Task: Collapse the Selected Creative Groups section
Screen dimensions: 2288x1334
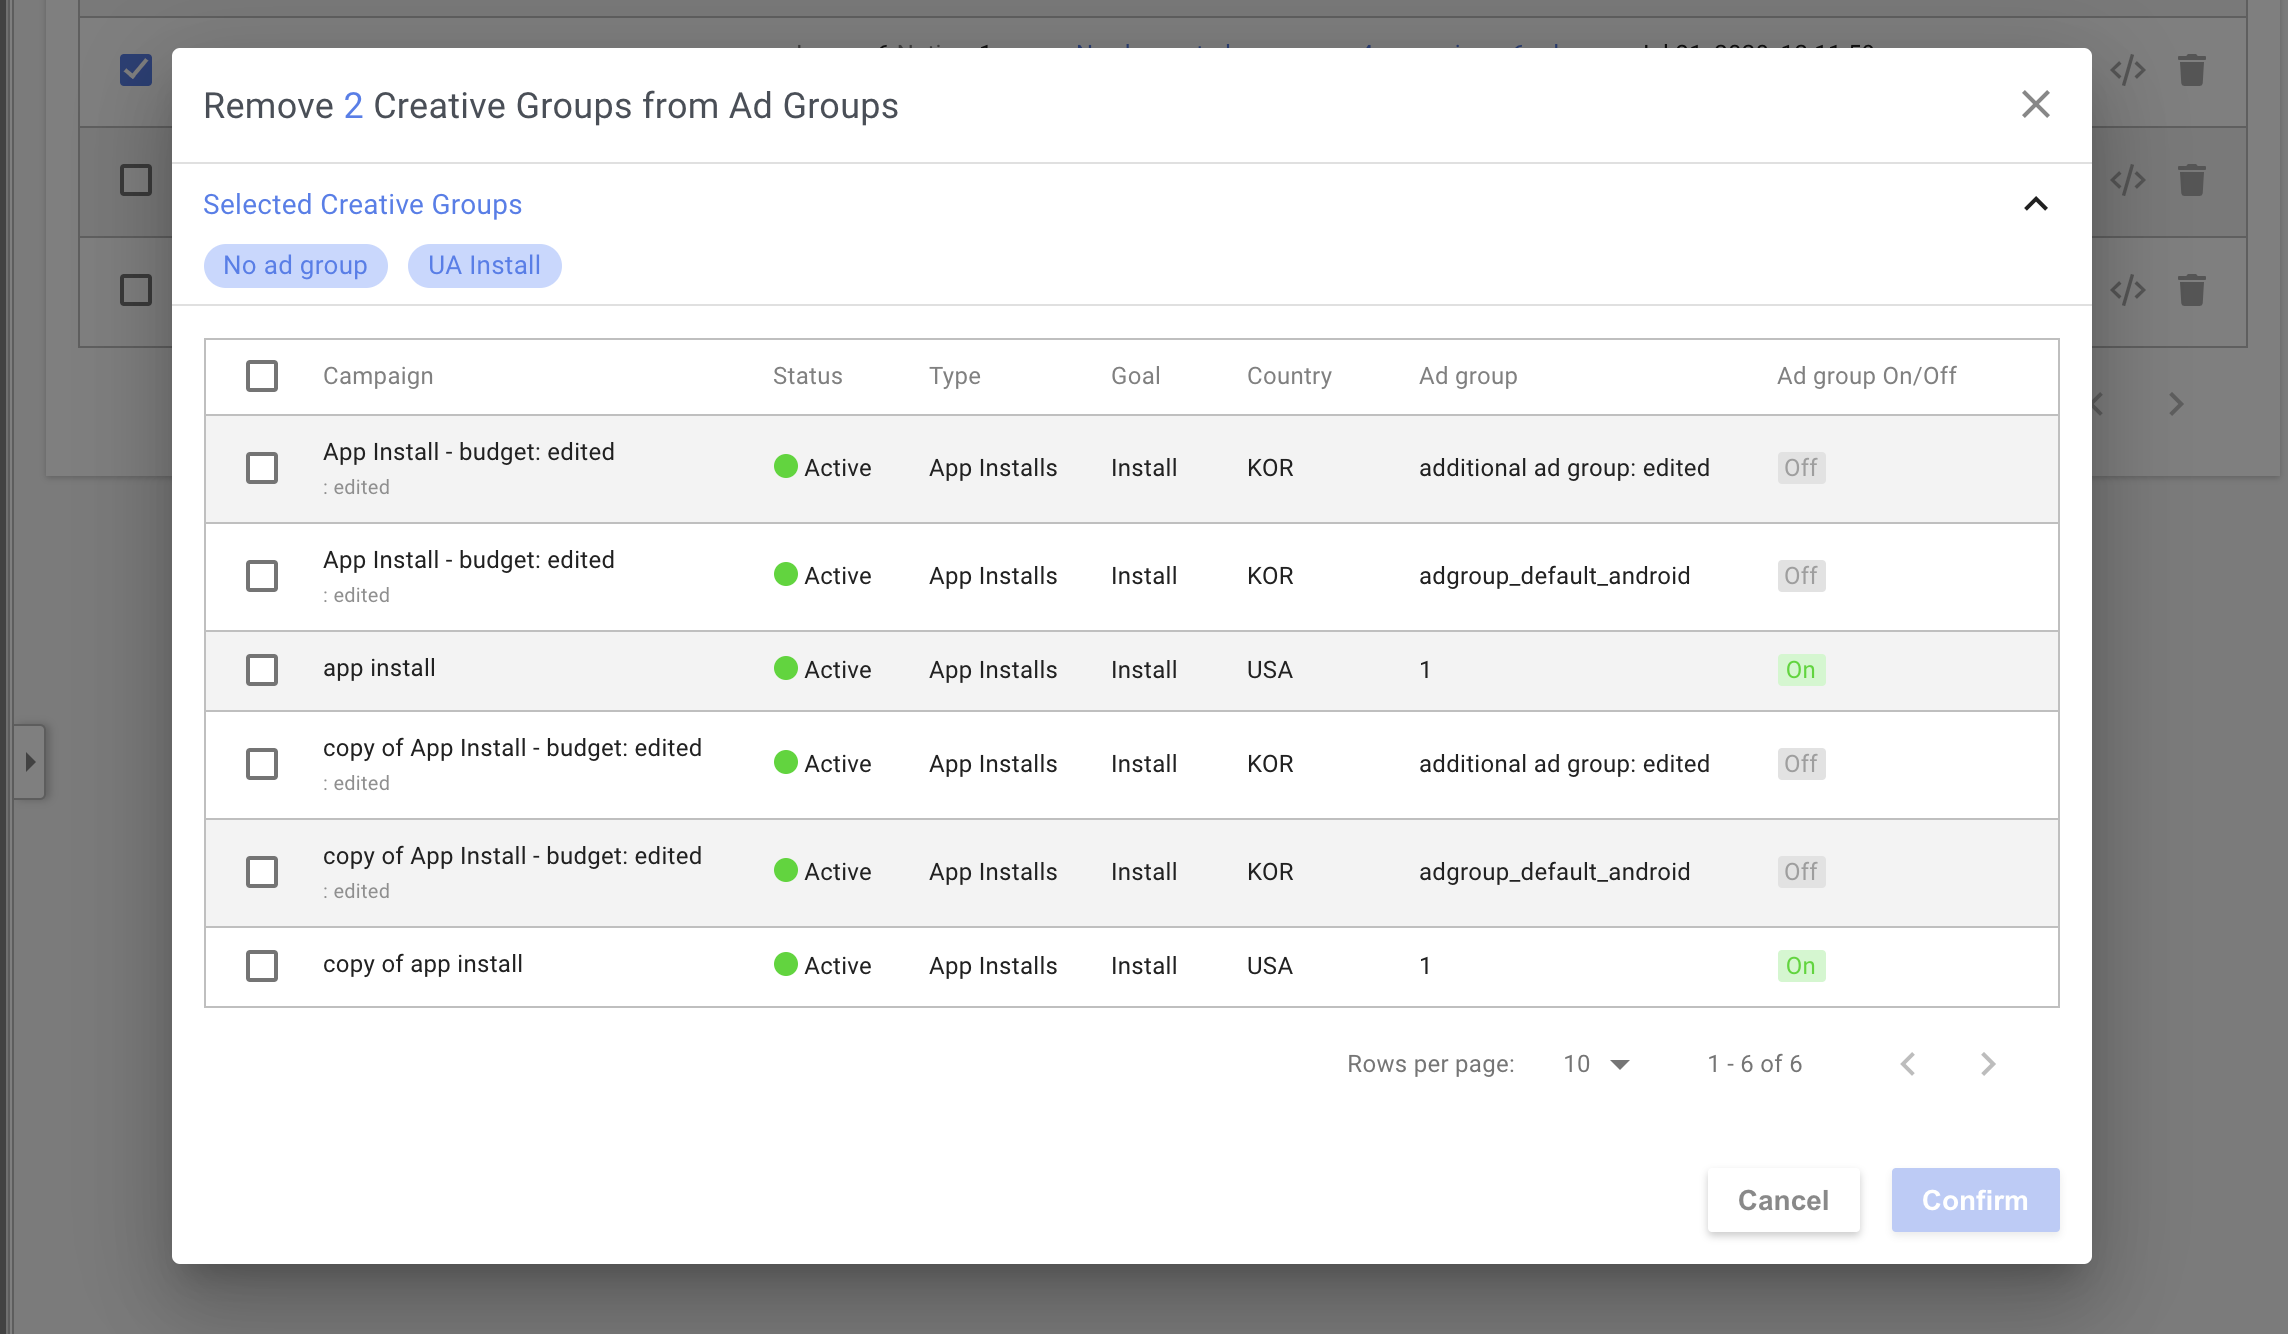Action: (x=2035, y=204)
